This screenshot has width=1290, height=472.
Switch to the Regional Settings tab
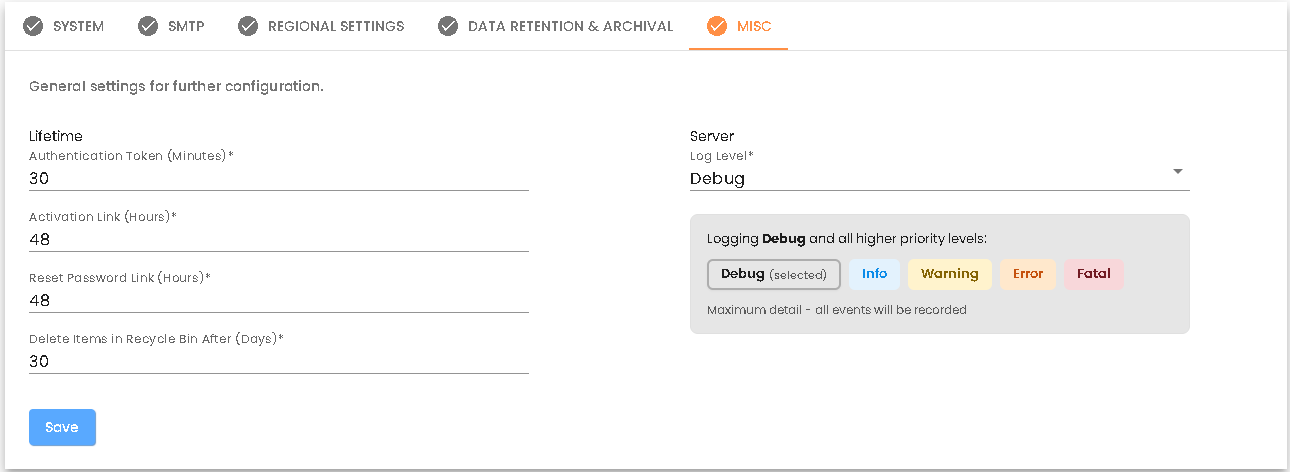pyautogui.click(x=336, y=26)
